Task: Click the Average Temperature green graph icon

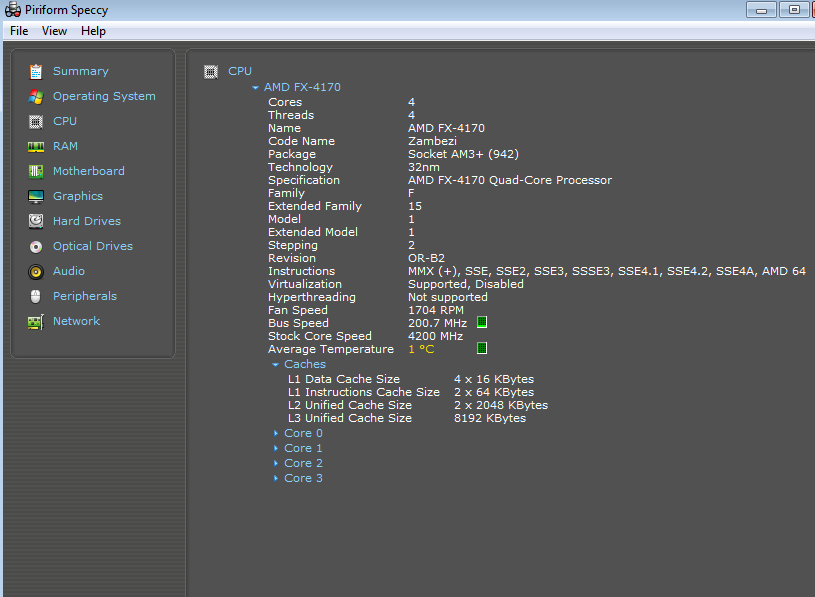Action: (482, 349)
